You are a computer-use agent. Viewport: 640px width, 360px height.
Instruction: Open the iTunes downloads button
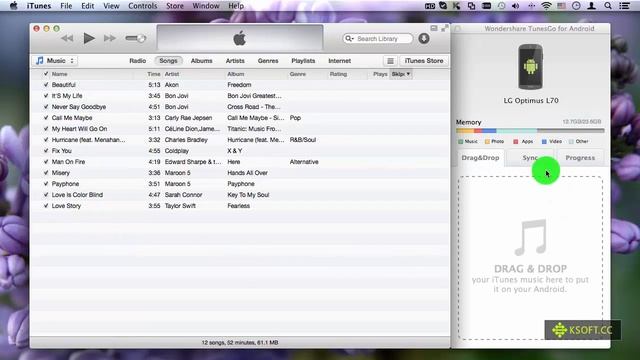tap(424, 38)
